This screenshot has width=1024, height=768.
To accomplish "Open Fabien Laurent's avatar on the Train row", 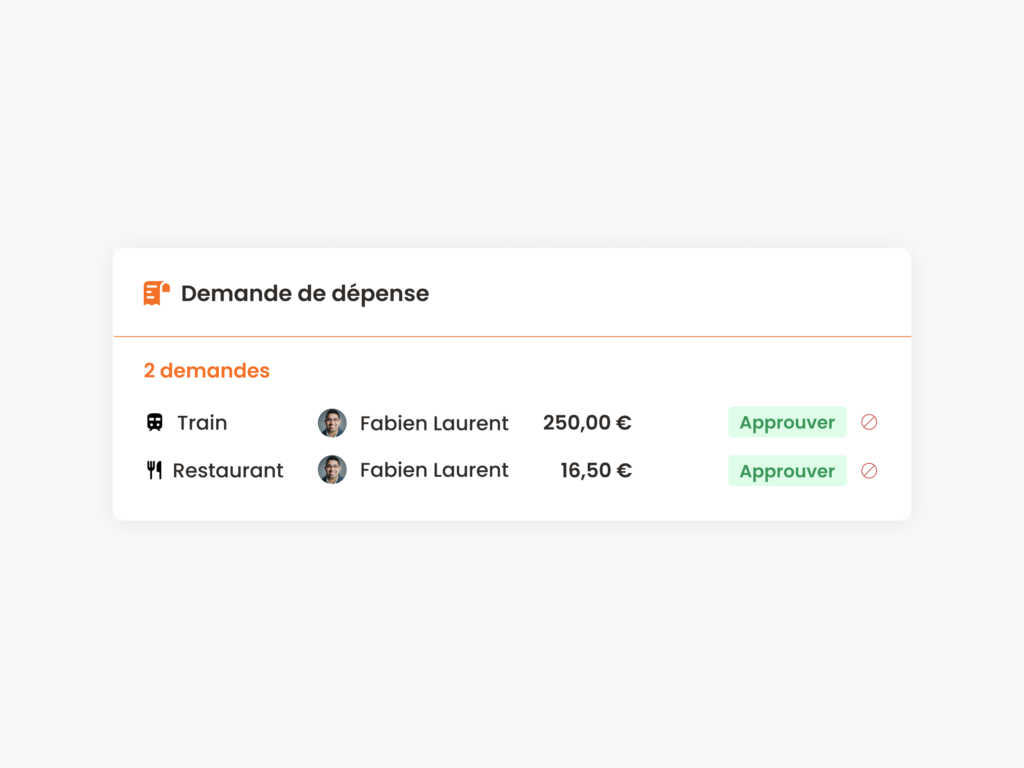I will pyautogui.click(x=332, y=422).
